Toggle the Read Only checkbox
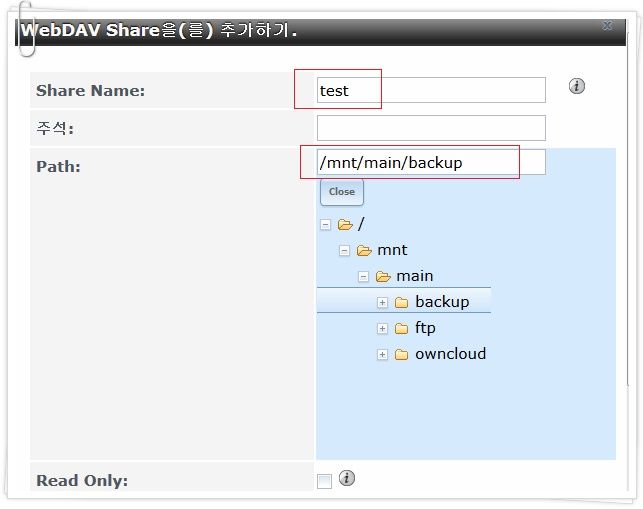Image resolution: width=643 pixels, height=509 pixels. pos(324,481)
